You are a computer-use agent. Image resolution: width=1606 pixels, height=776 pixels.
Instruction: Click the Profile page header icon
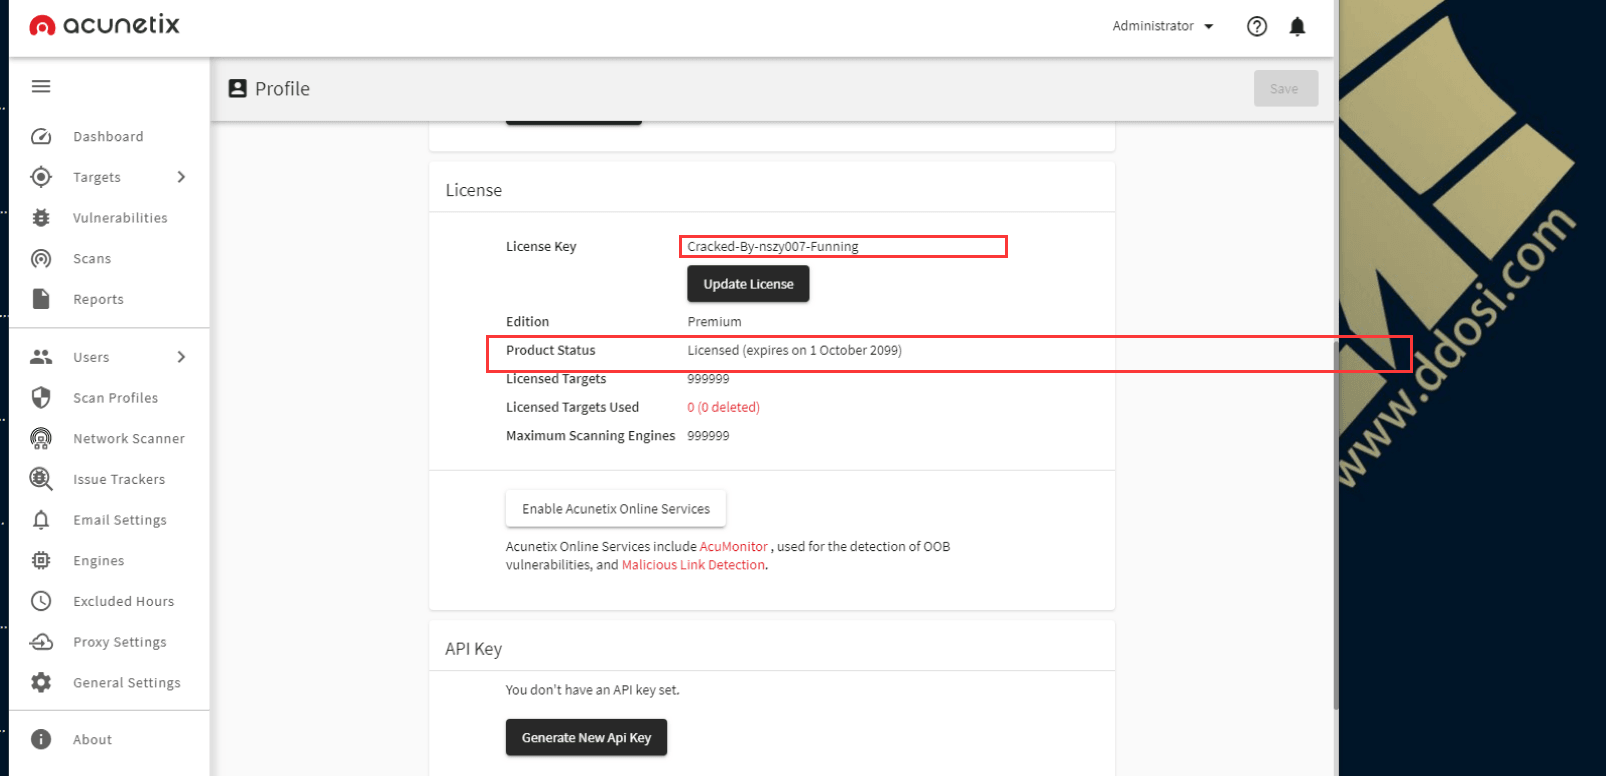(x=238, y=88)
